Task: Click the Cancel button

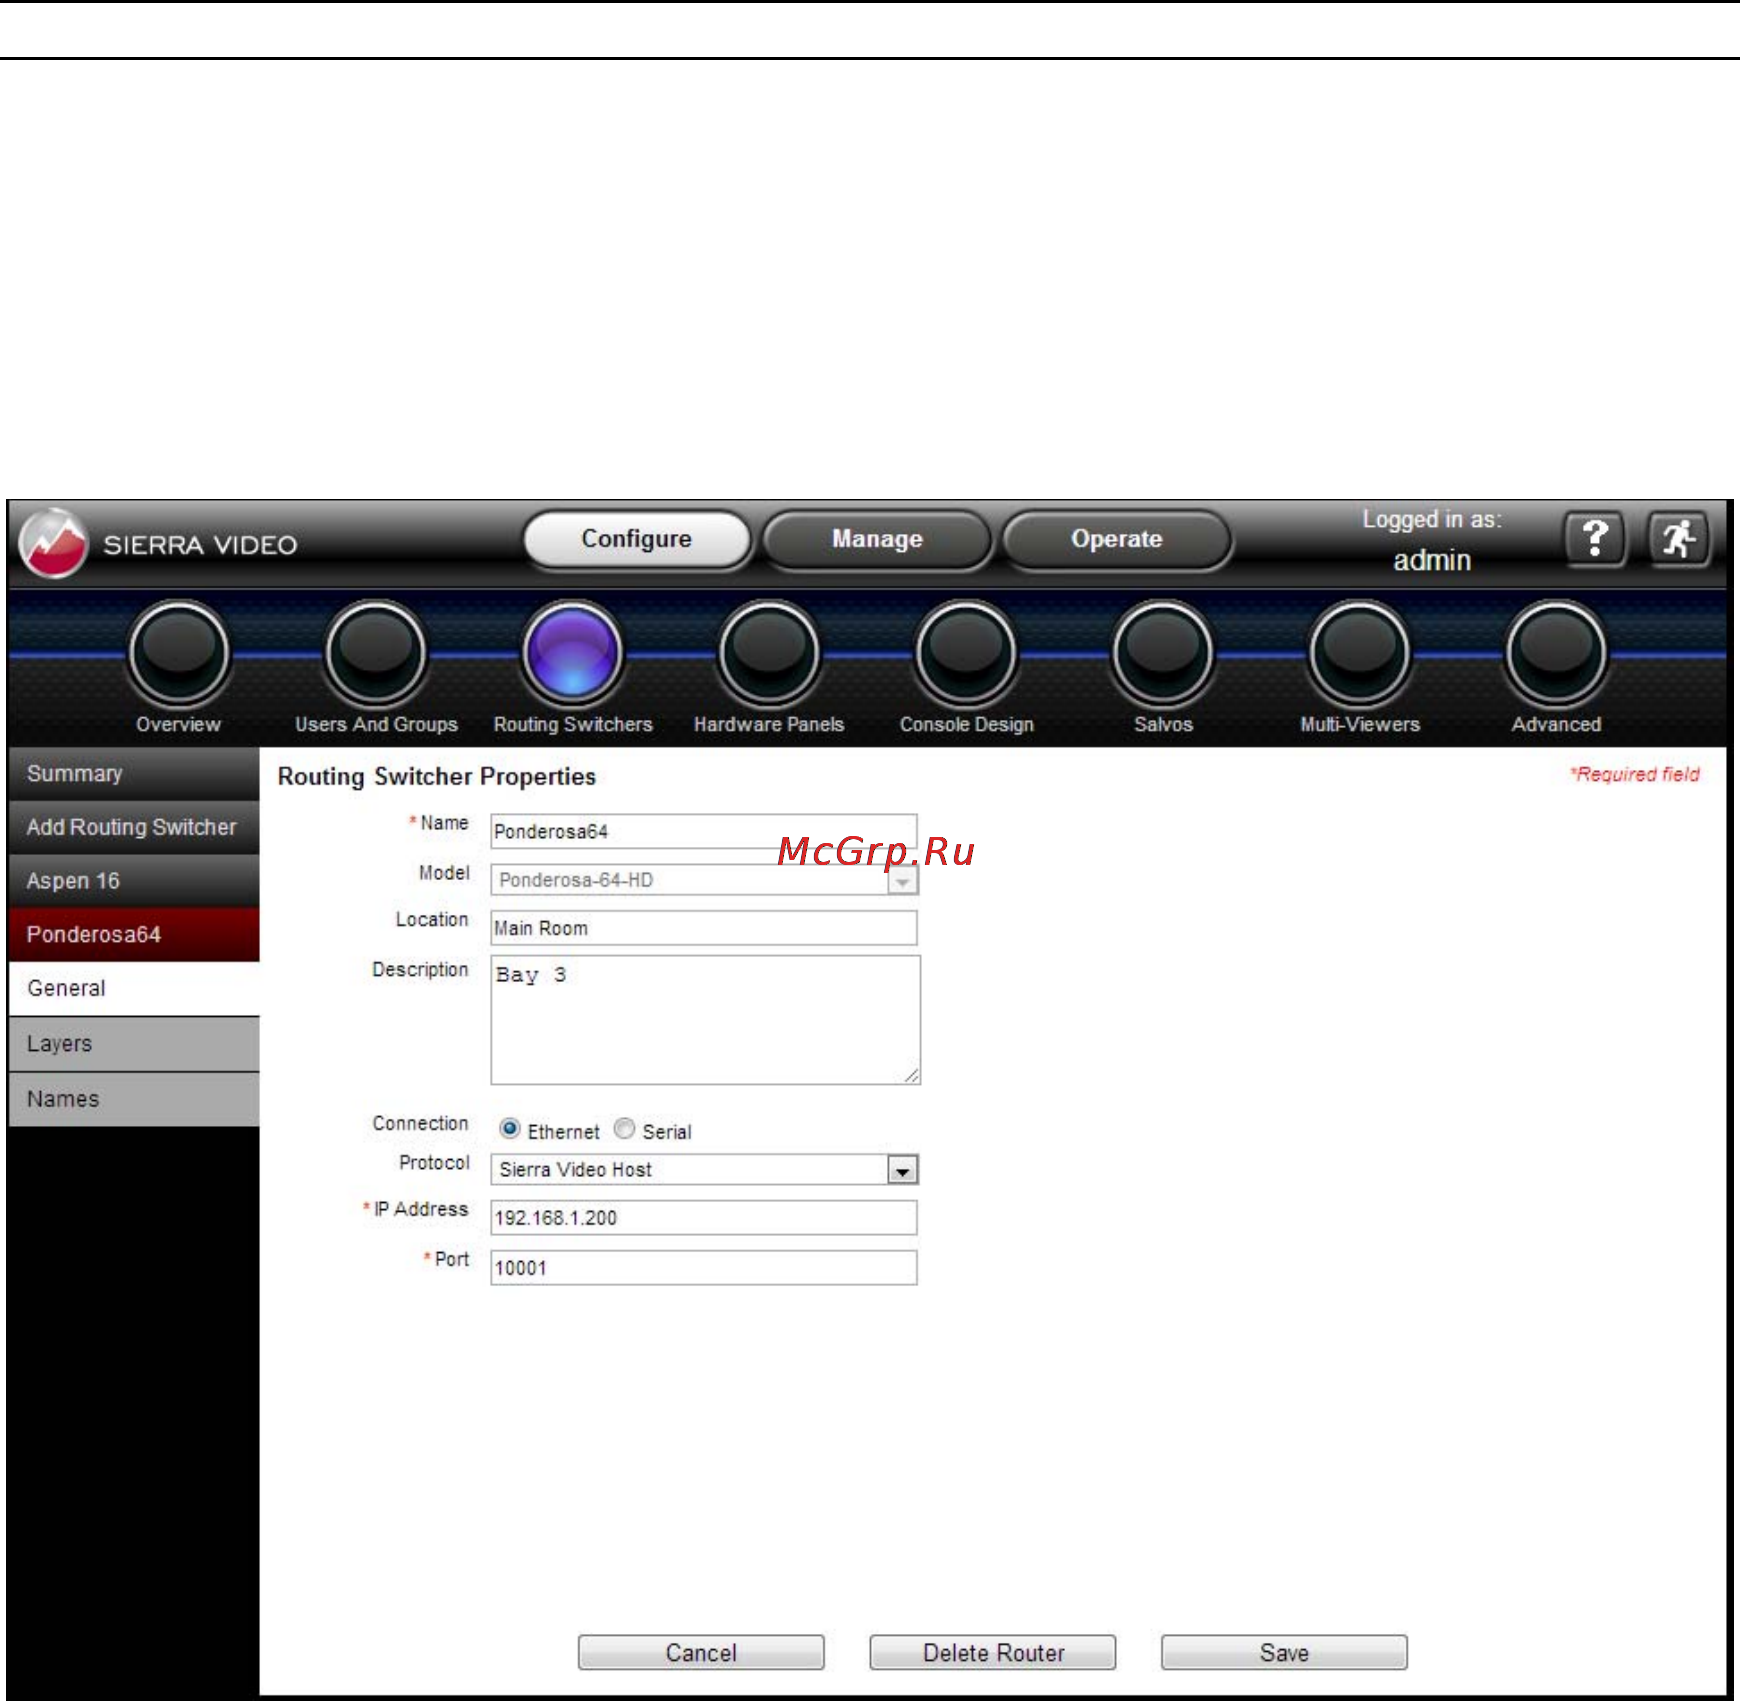Action: pos(701,1653)
